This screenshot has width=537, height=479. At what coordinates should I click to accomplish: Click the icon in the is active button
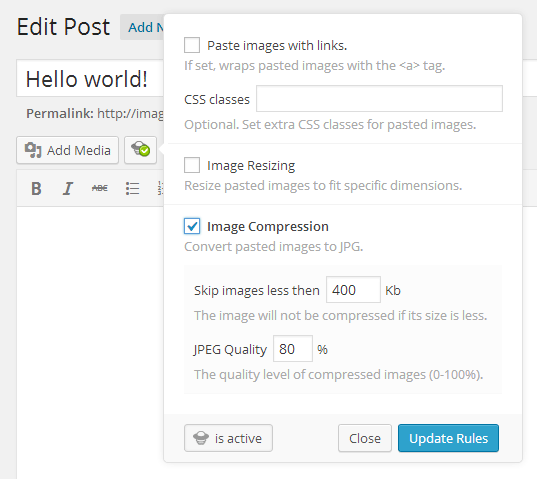[201, 438]
